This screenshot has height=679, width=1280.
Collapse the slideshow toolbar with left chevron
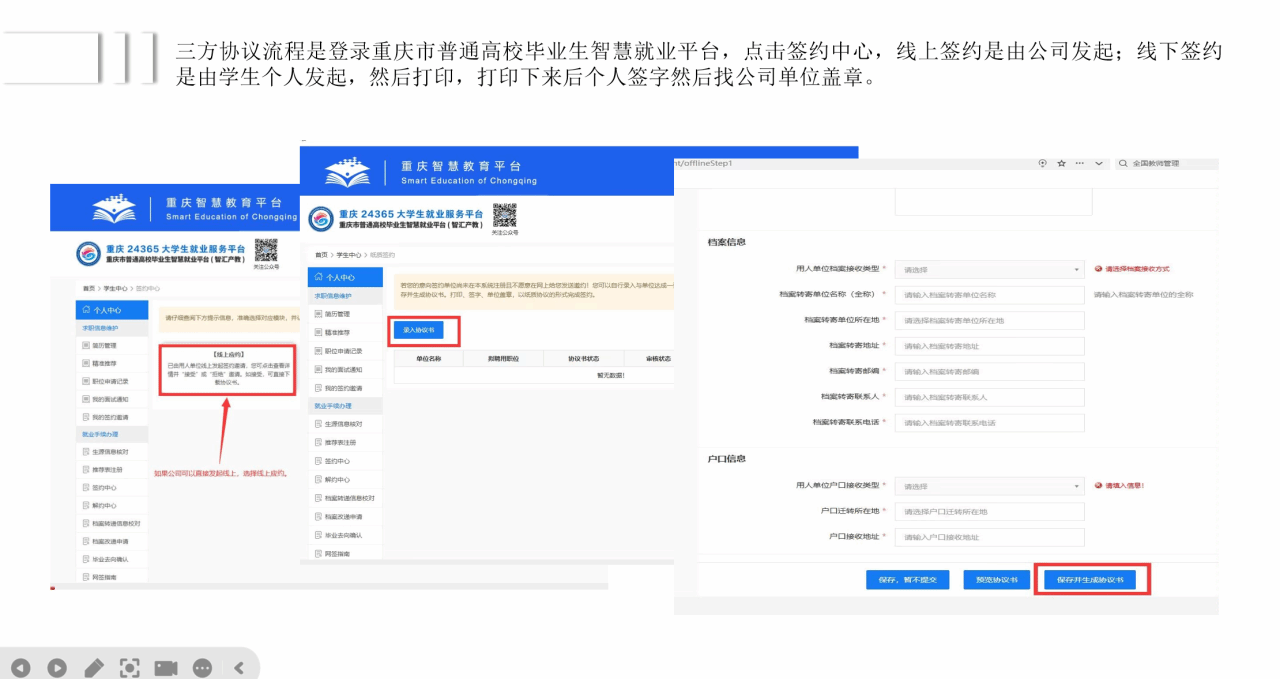239,668
